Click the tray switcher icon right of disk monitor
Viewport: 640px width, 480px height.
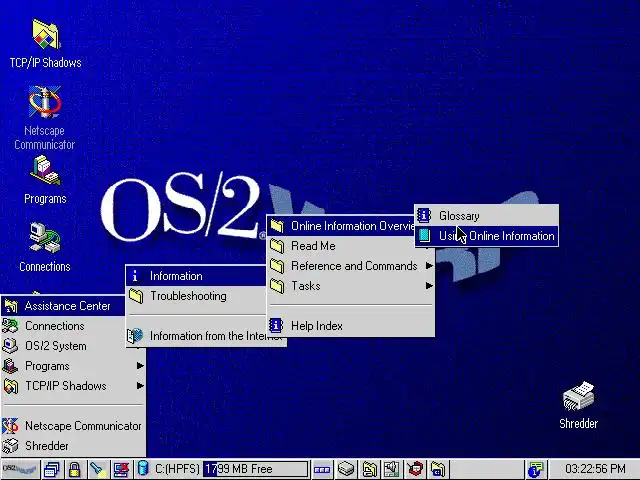click(x=322, y=469)
